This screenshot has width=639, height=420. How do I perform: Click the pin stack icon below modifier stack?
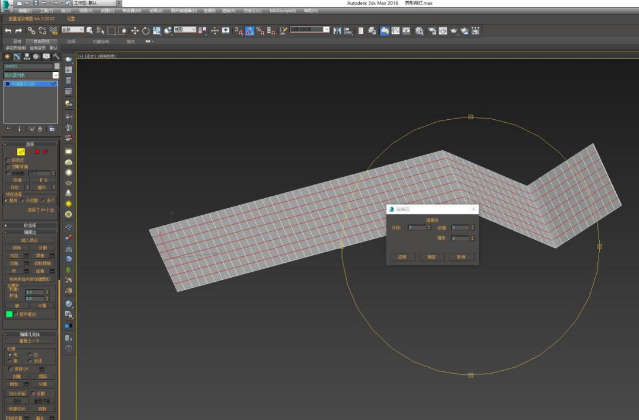point(8,129)
